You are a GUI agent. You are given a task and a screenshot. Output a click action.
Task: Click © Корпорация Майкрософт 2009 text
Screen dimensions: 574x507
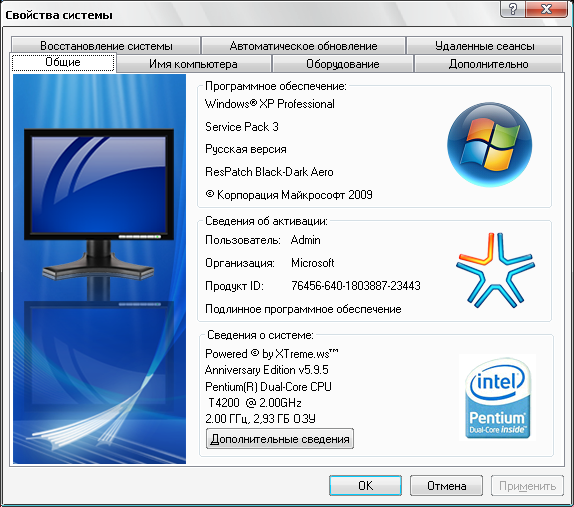click(x=289, y=195)
